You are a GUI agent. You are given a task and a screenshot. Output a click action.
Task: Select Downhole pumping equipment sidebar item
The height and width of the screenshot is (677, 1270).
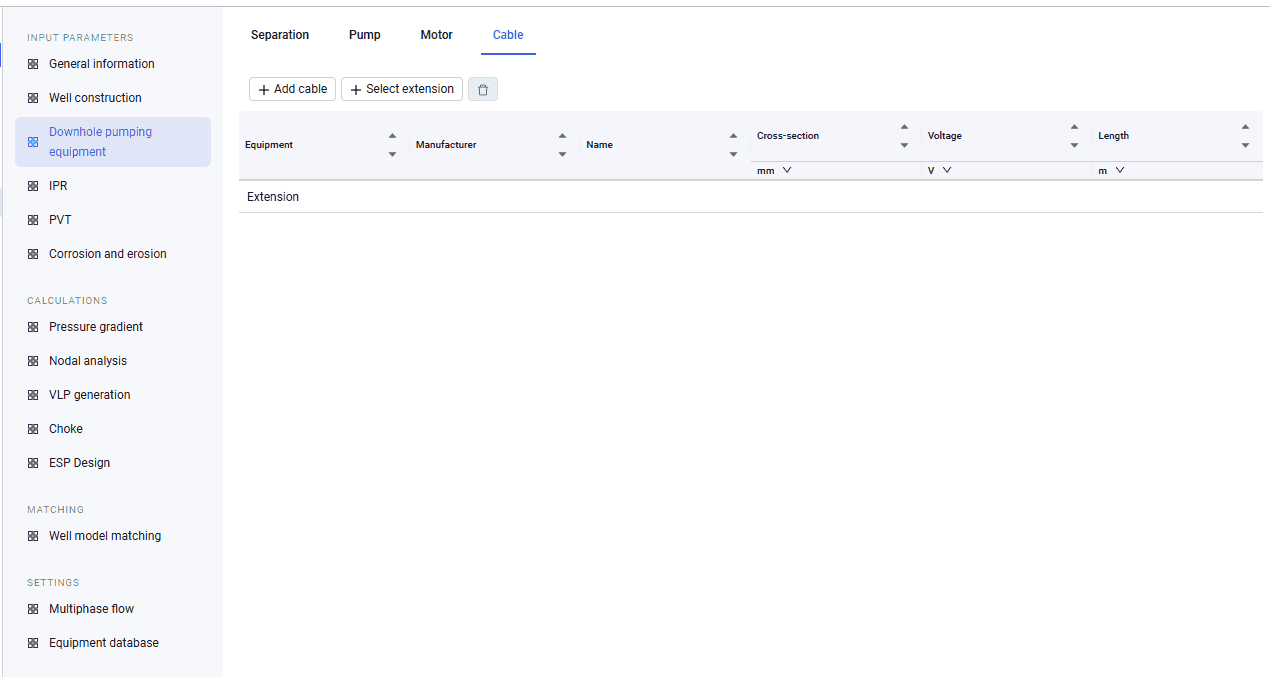pyautogui.click(x=112, y=142)
